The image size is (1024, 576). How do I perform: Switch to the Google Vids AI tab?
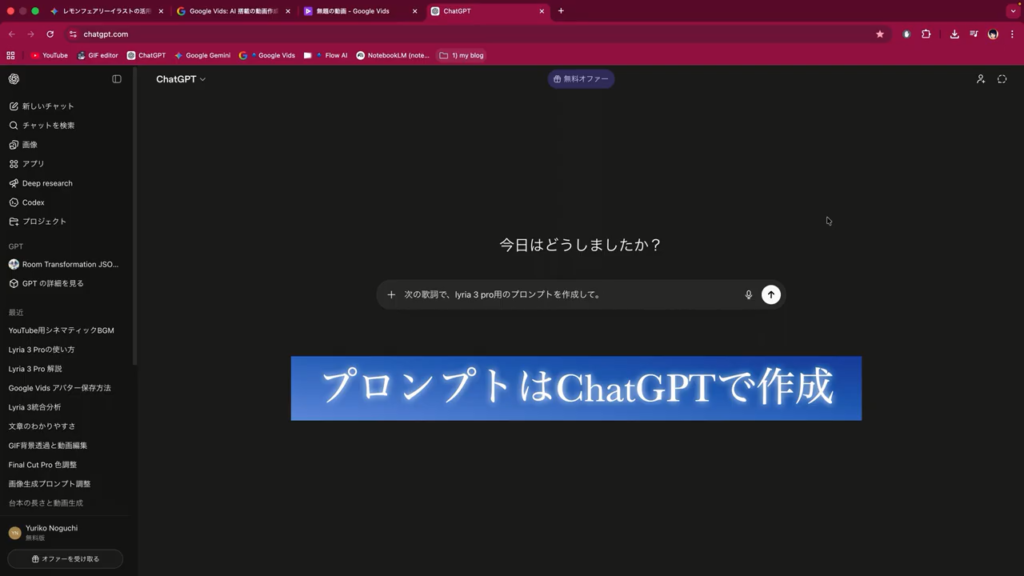[226, 11]
